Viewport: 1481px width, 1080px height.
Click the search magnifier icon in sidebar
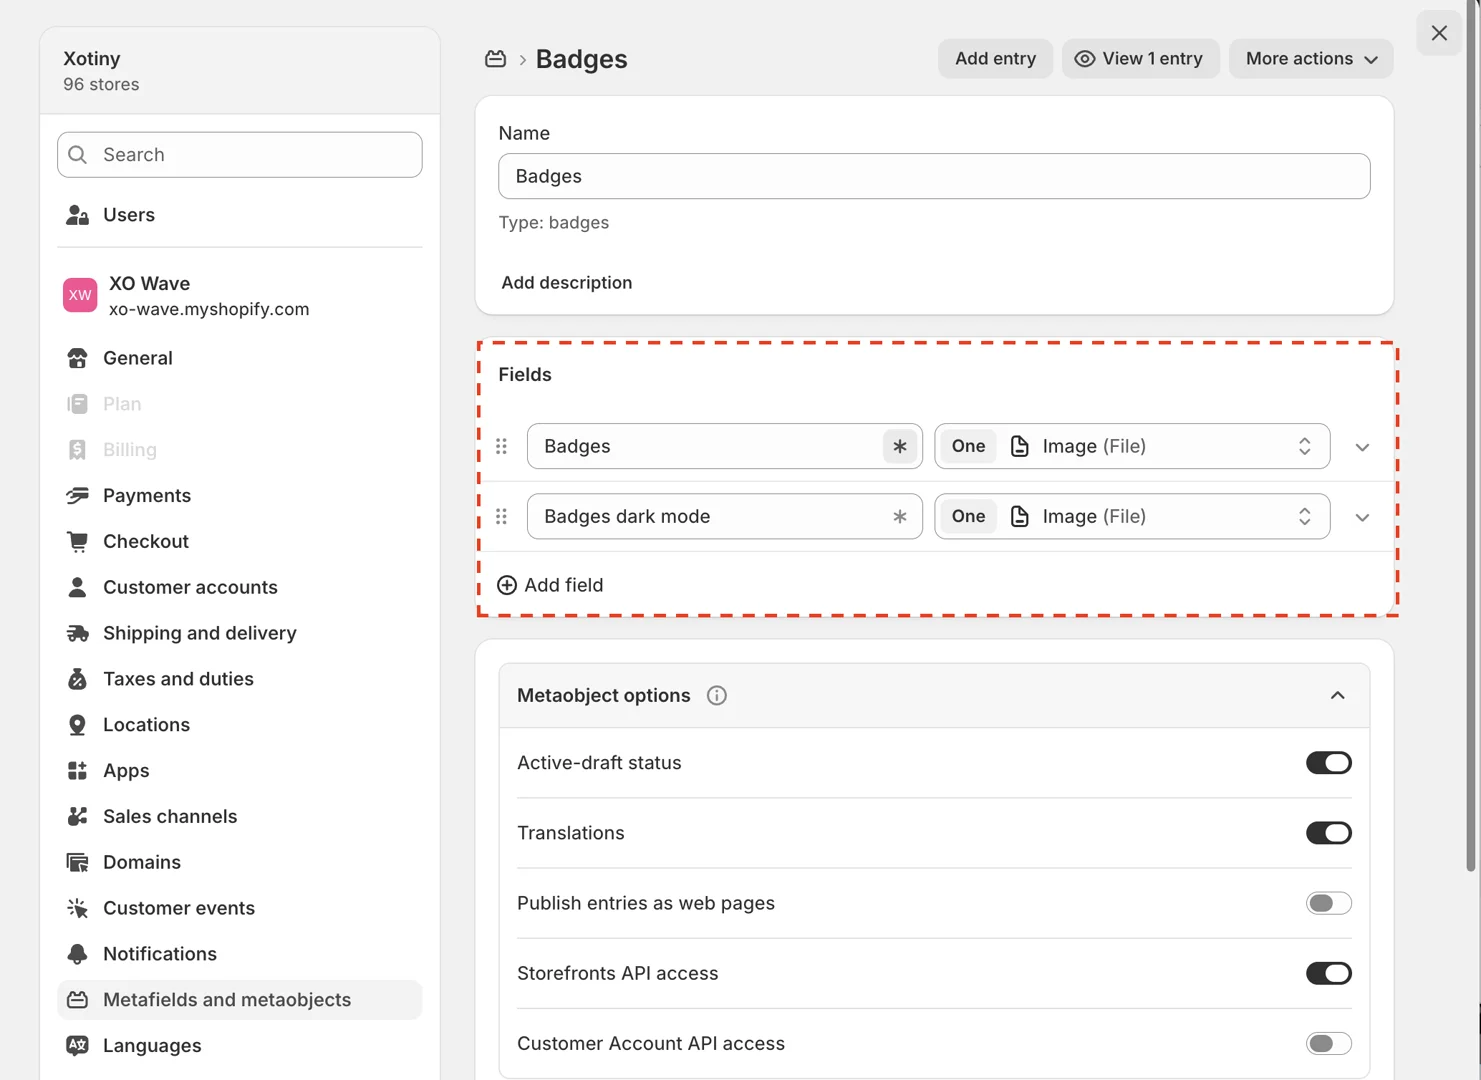coord(78,155)
